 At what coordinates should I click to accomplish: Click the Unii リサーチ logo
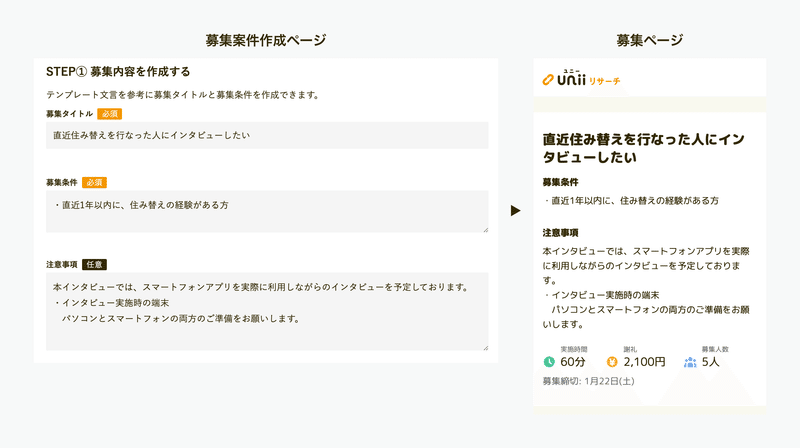581,78
